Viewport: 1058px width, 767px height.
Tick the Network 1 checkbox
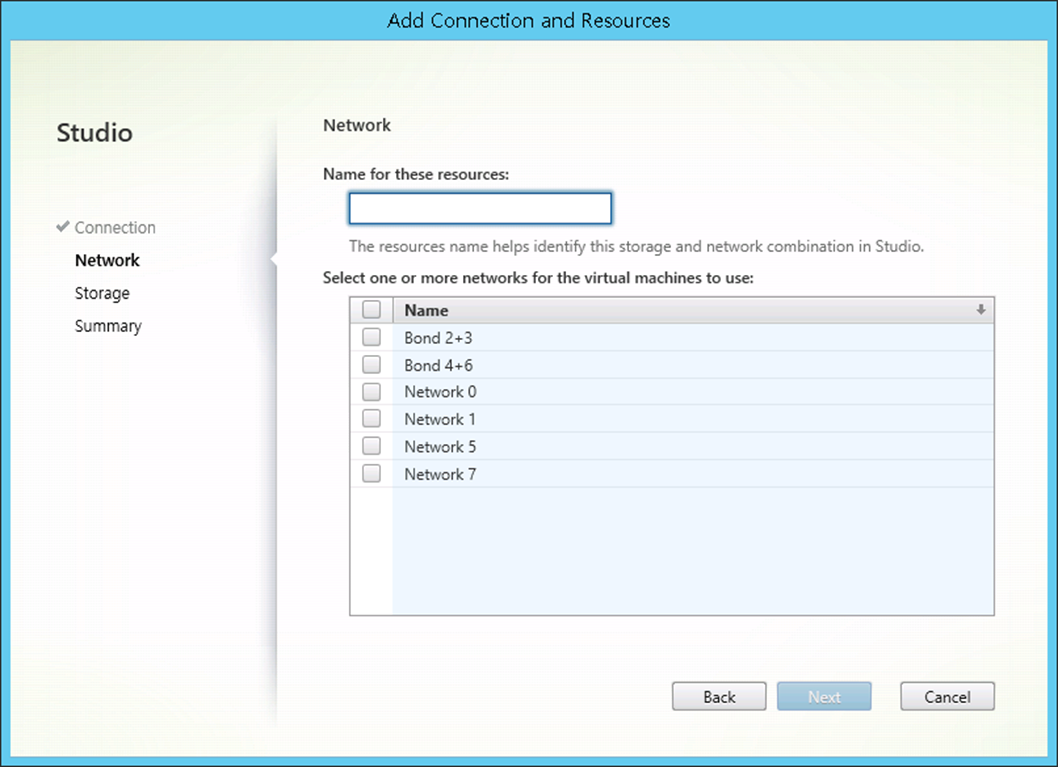pyautogui.click(x=371, y=418)
